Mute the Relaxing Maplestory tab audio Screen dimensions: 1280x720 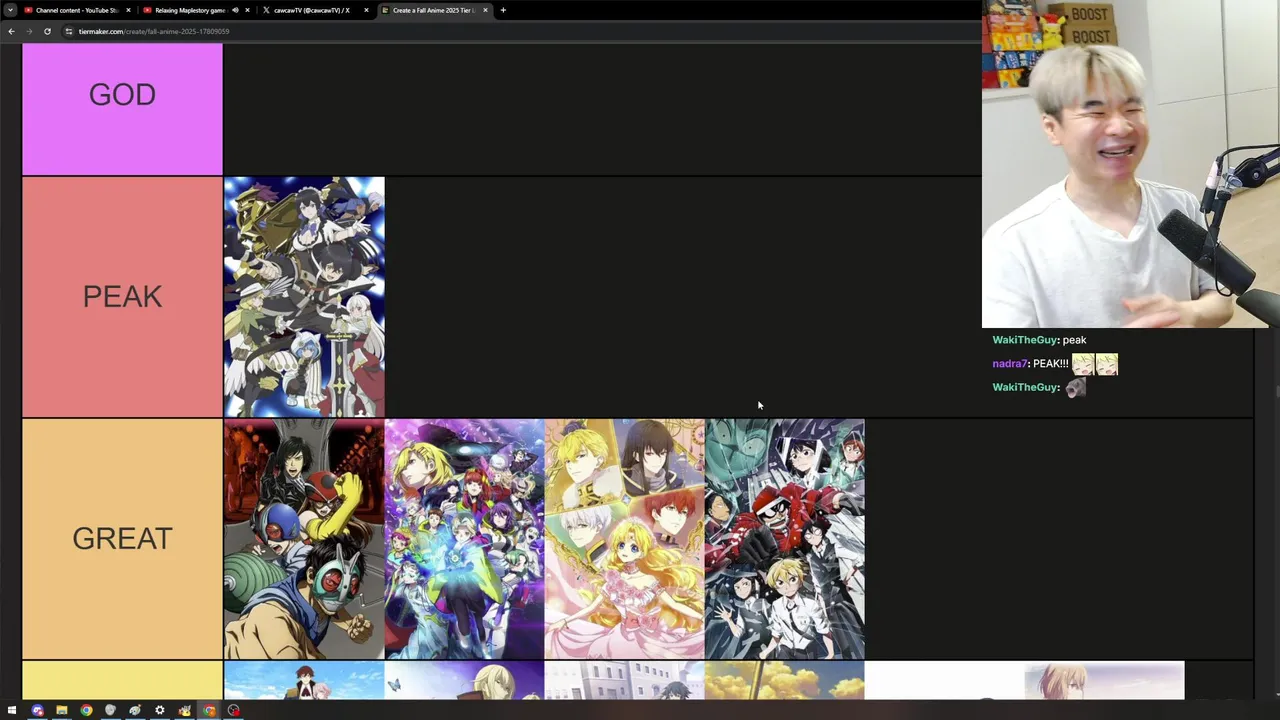[235, 10]
